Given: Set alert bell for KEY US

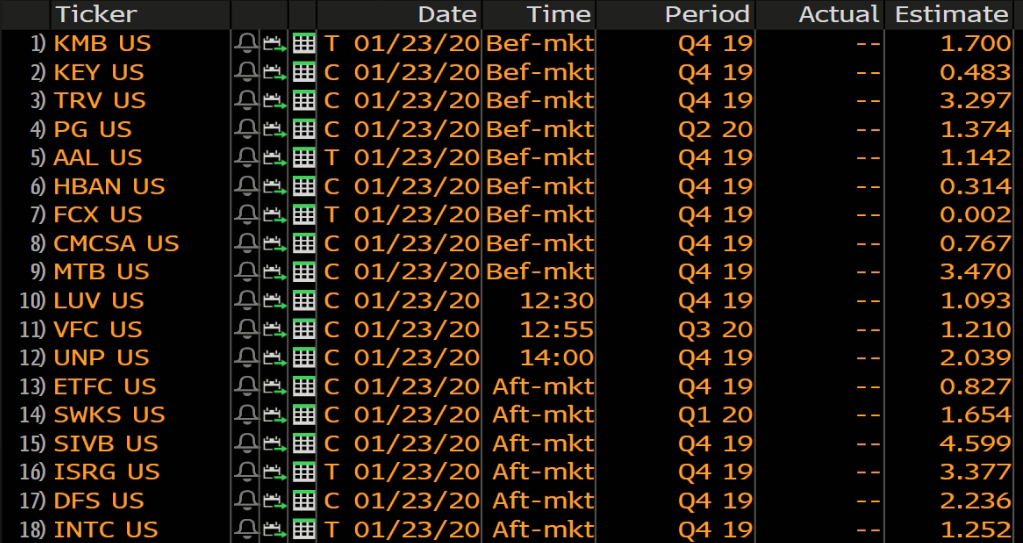Looking at the screenshot, I should click(247, 72).
